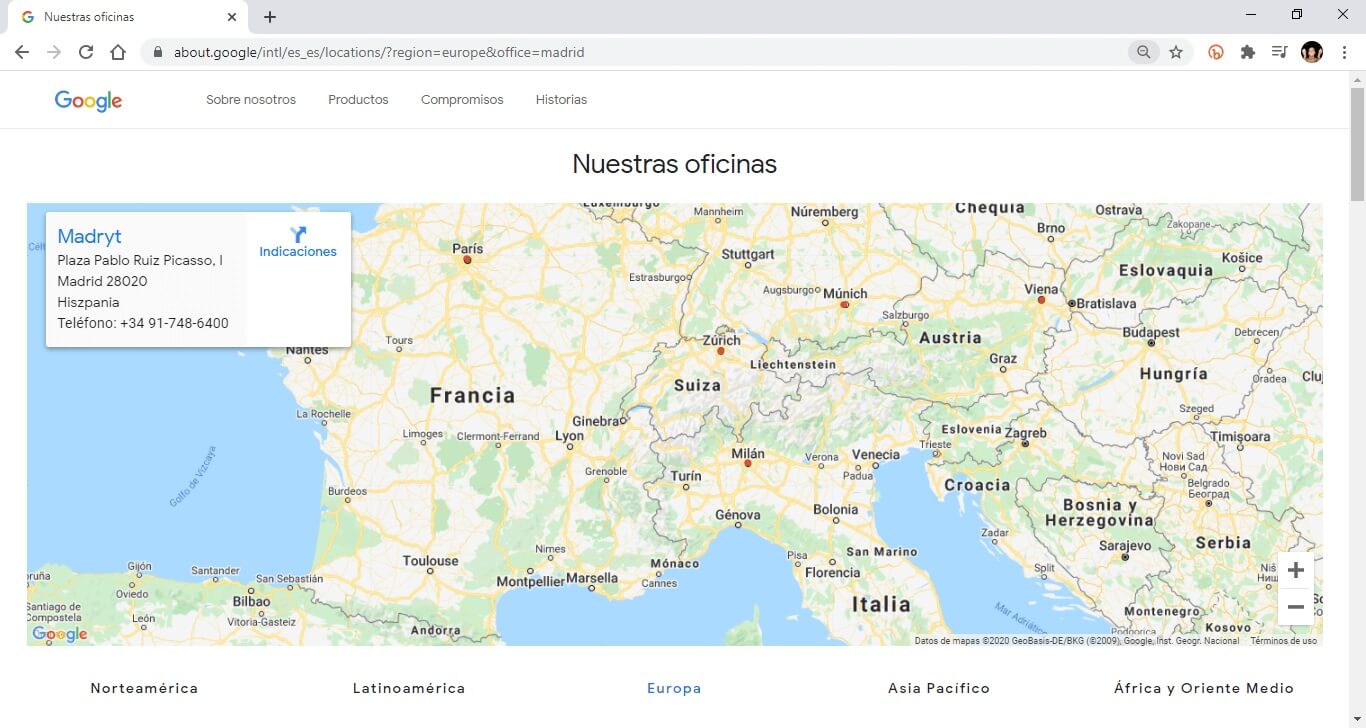This screenshot has height=728, width=1366.
Task: Open a new browser tab
Action: (x=270, y=17)
